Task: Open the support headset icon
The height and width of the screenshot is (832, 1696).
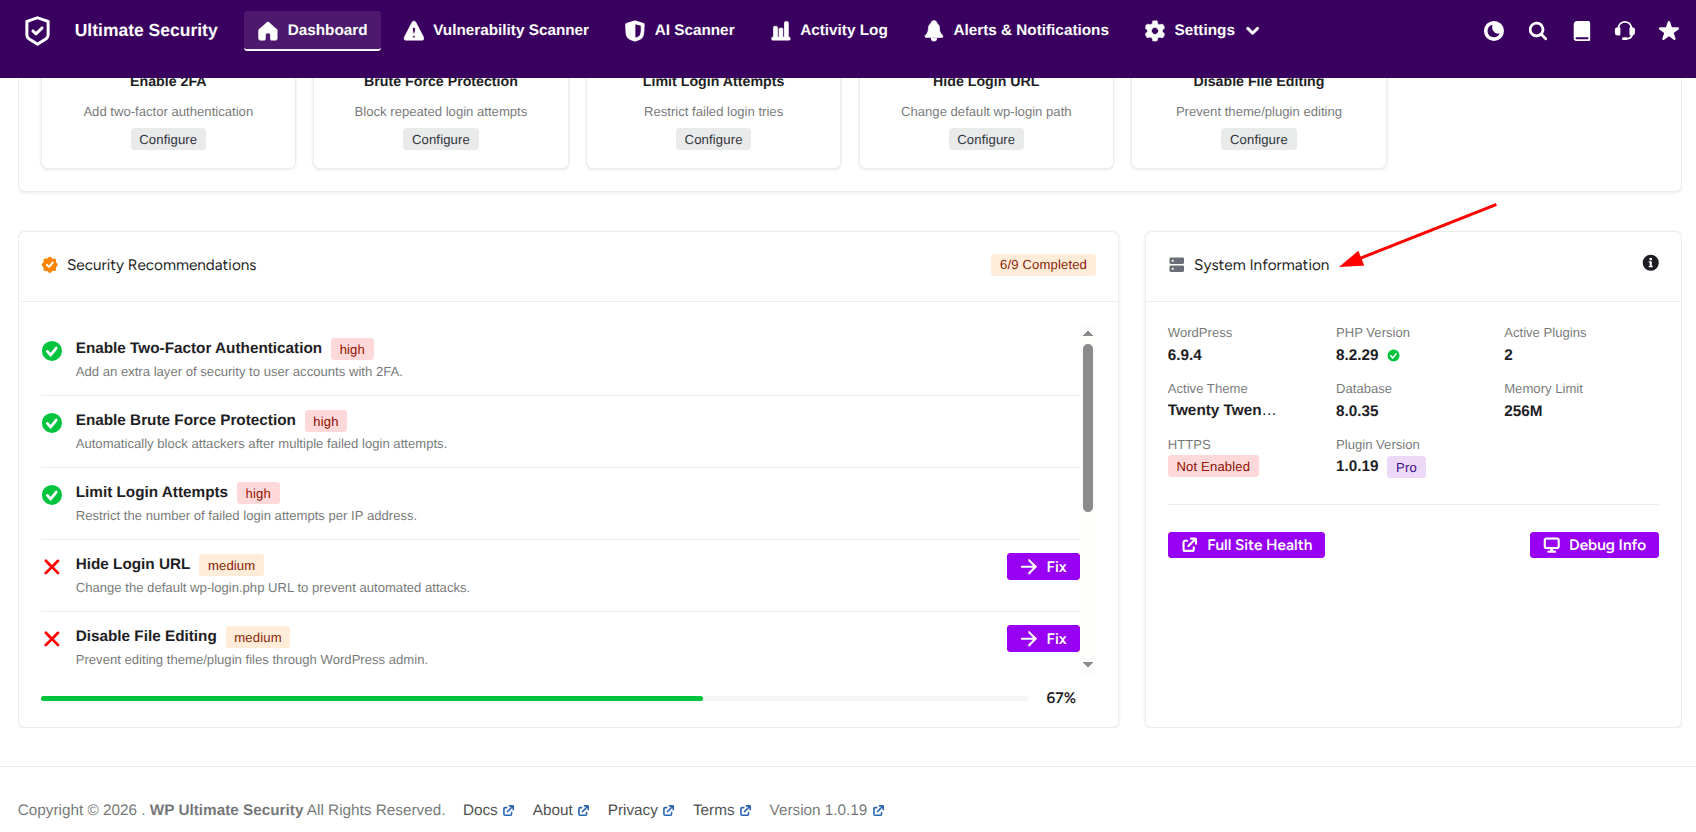Action: 1625,31
